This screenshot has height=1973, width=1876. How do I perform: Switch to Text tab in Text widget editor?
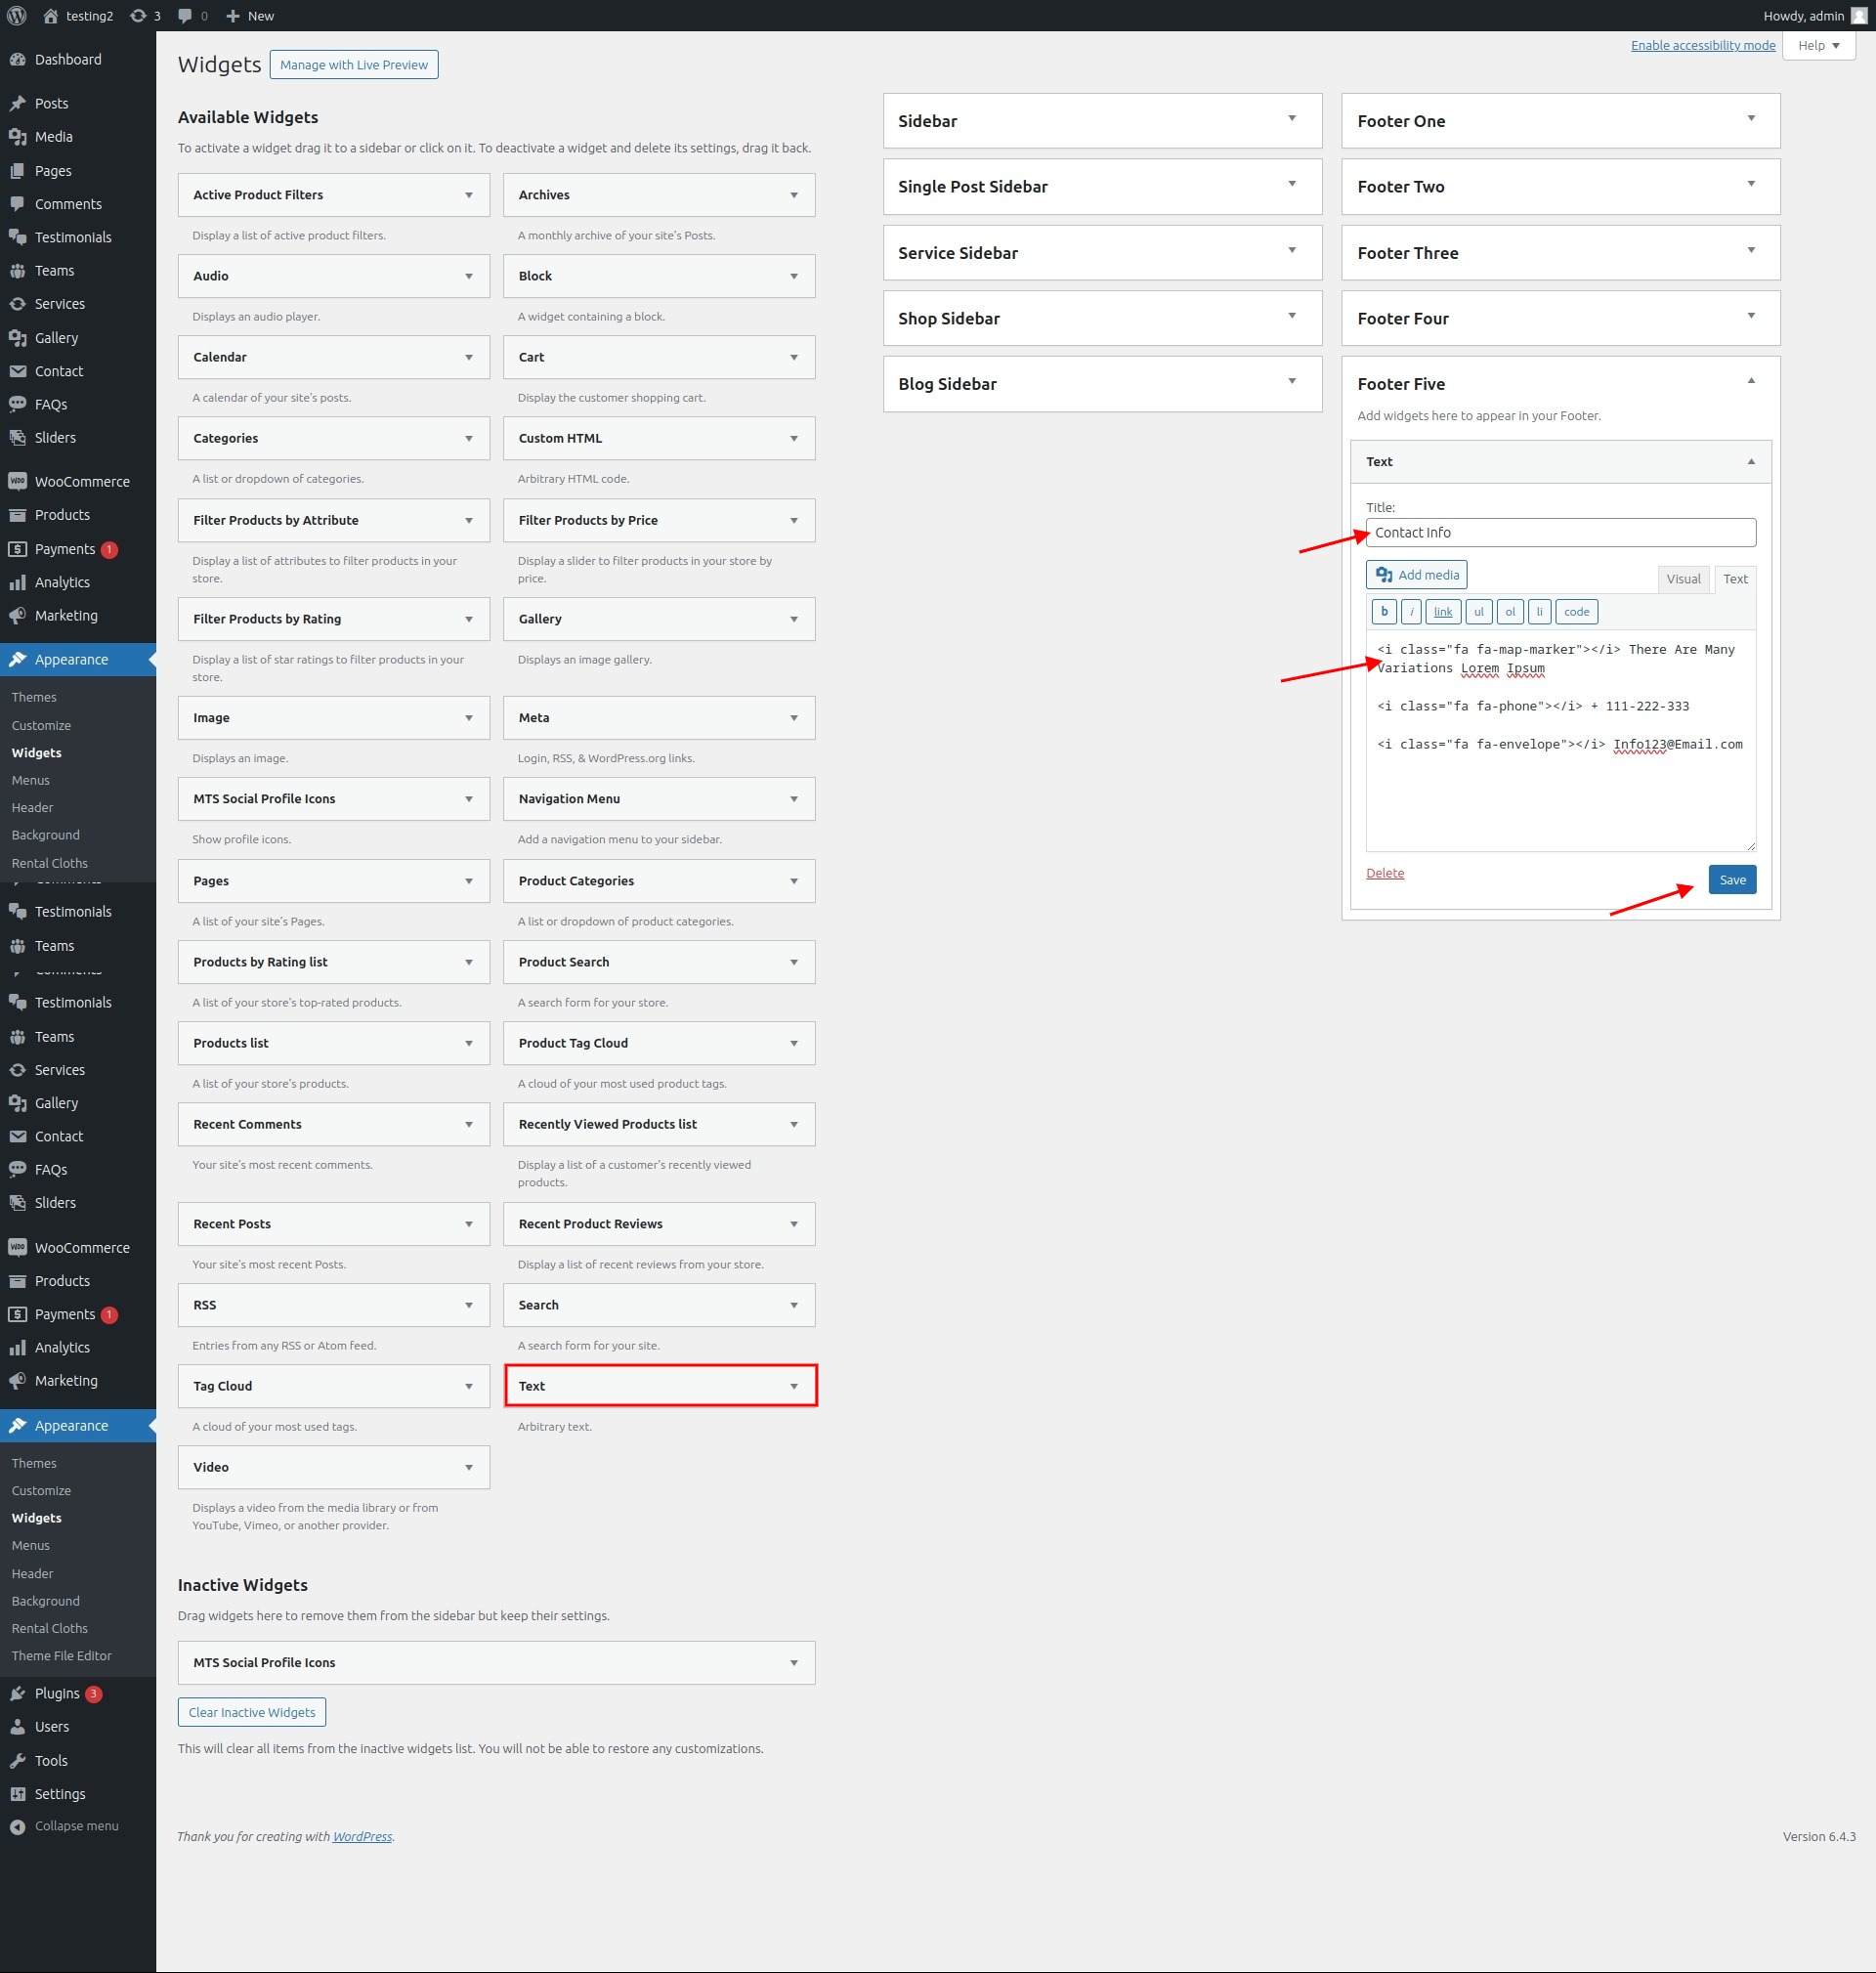click(1735, 578)
